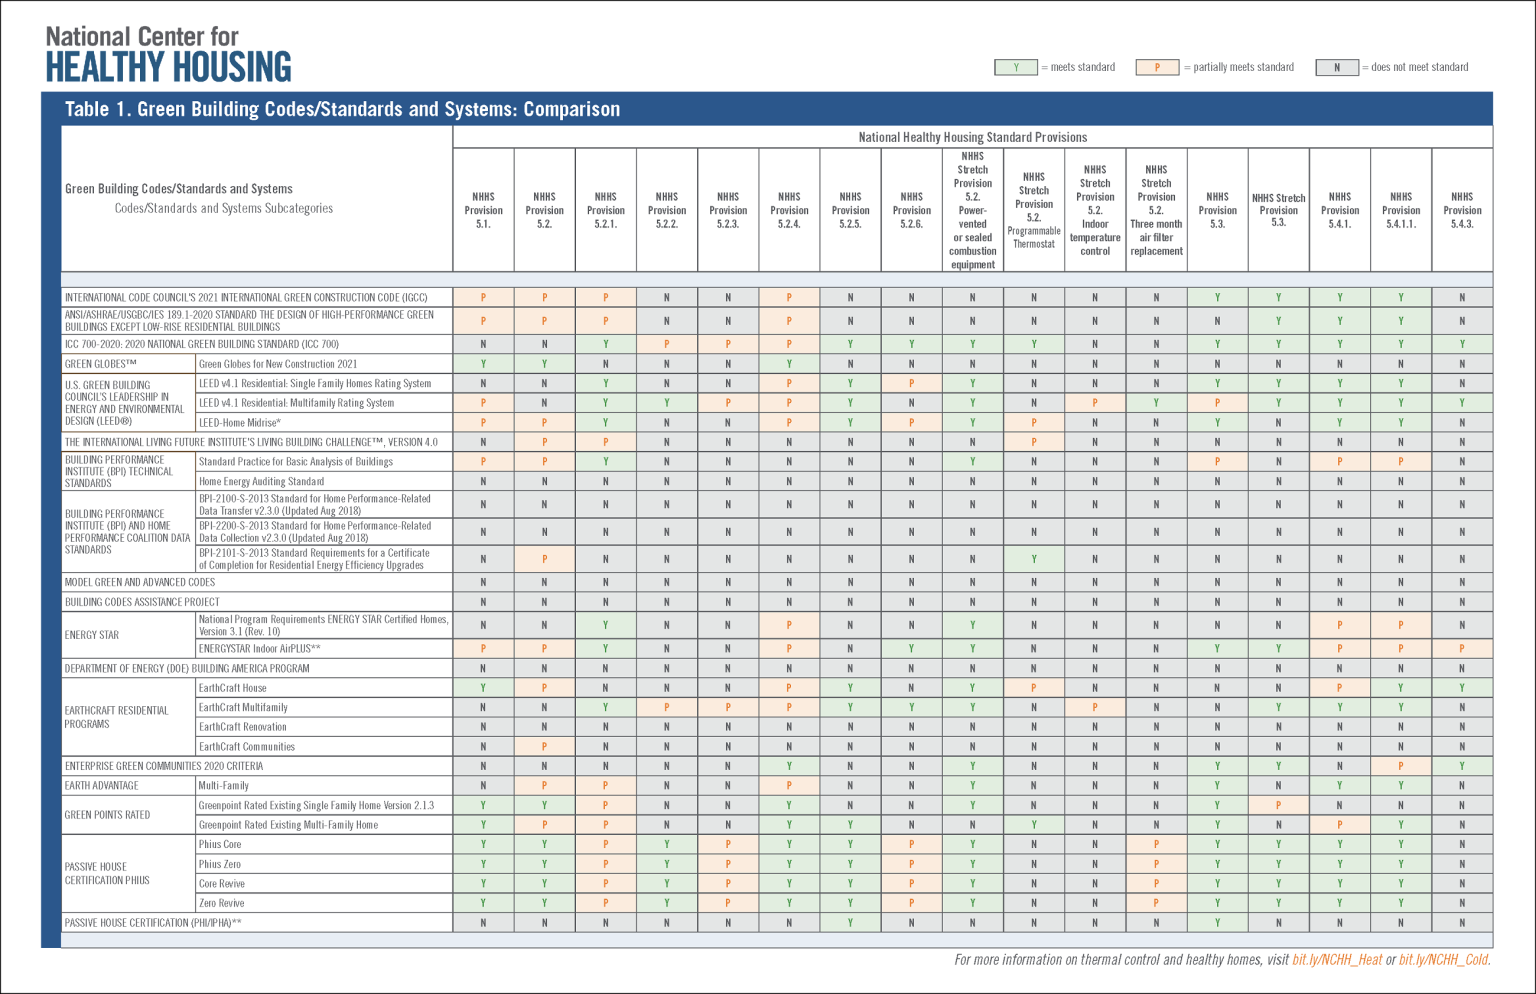Select the Living Building Challenge Version 4.0 row label

251,442
